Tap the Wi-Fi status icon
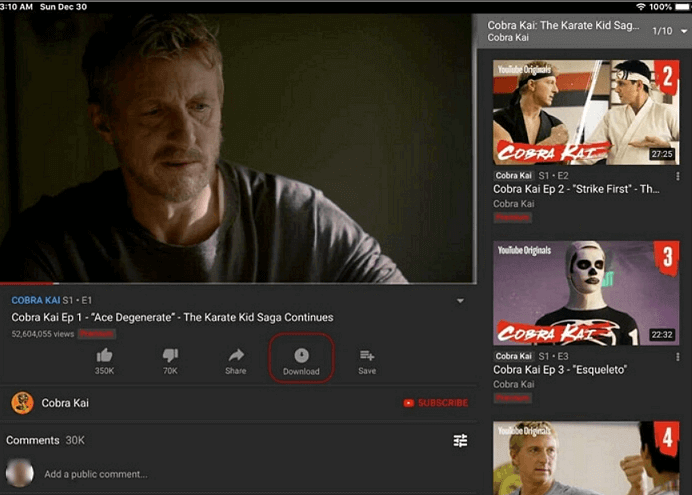The image size is (692, 495). [640, 7]
